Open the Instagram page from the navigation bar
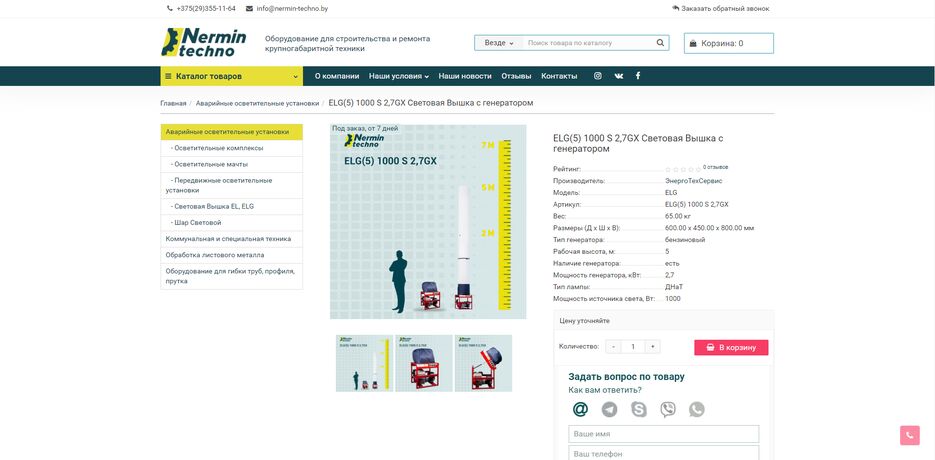Image resolution: width=935 pixels, height=460 pixels. click(x=598, y=76)
